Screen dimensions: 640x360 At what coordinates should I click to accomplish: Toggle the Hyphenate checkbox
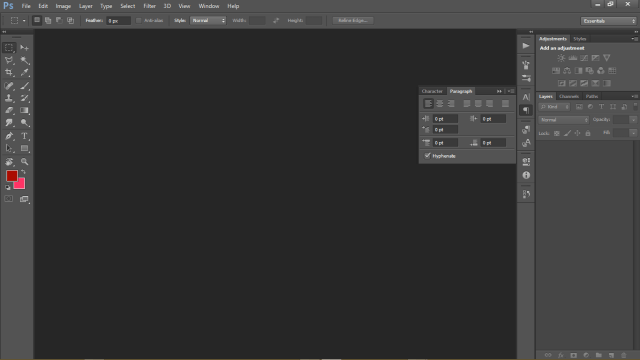[x=427, y=156]
